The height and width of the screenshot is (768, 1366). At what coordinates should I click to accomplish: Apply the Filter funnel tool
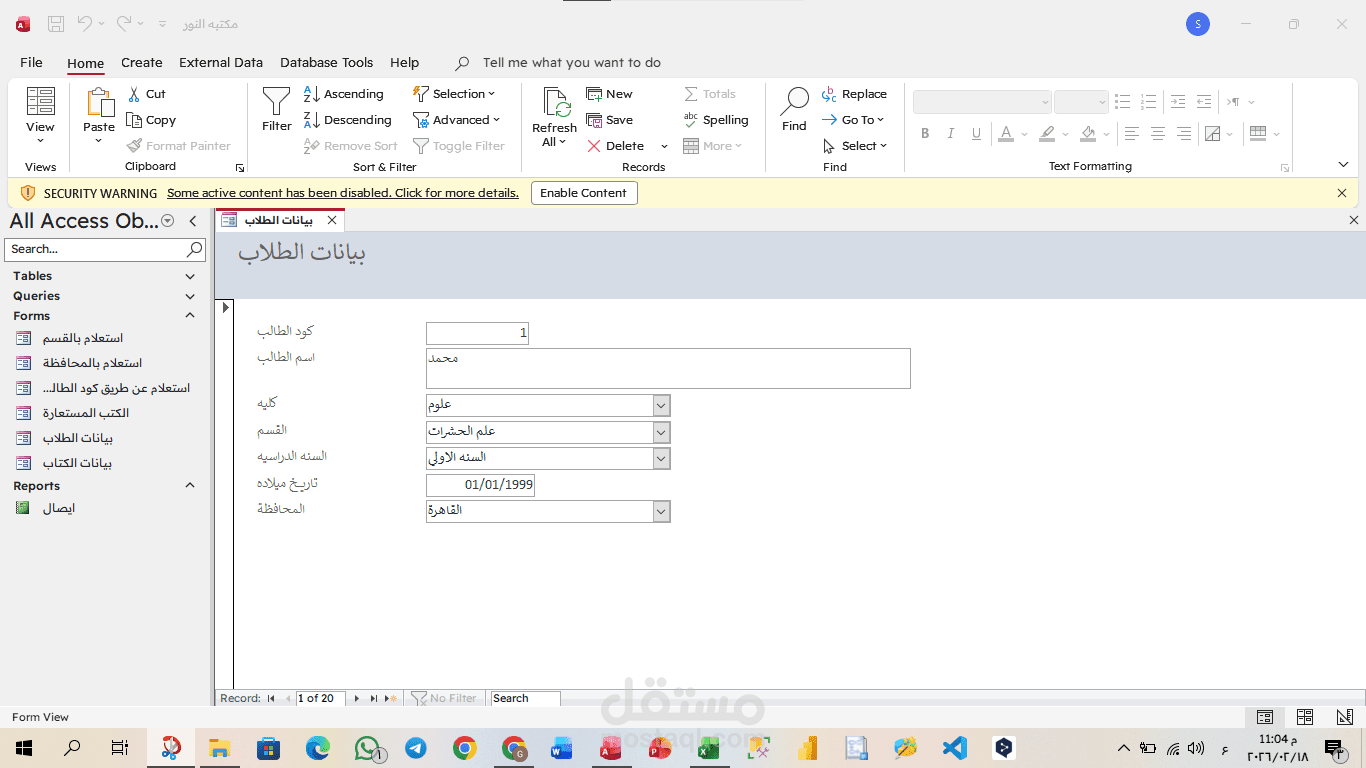pyautogui.click(x=277, y=110)
